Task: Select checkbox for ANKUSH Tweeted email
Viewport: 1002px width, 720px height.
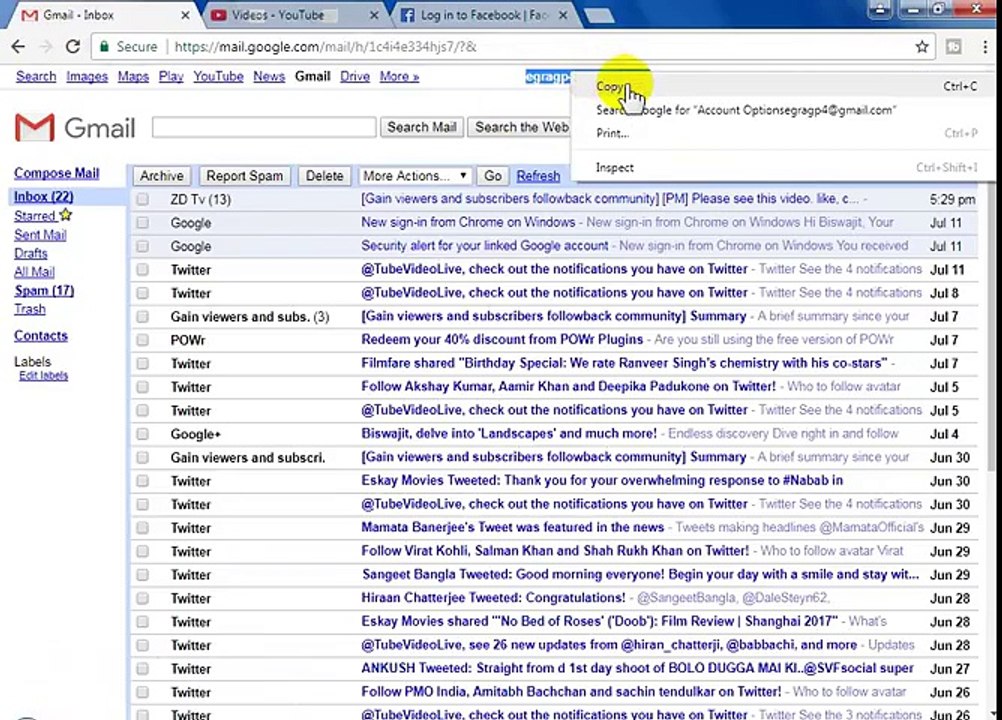Action: (143, 668)
